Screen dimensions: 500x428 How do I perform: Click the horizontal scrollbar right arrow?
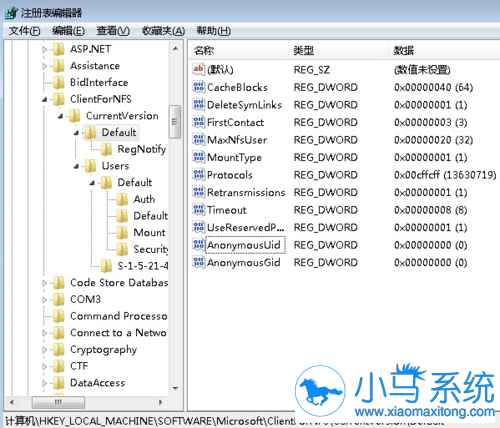161,402
